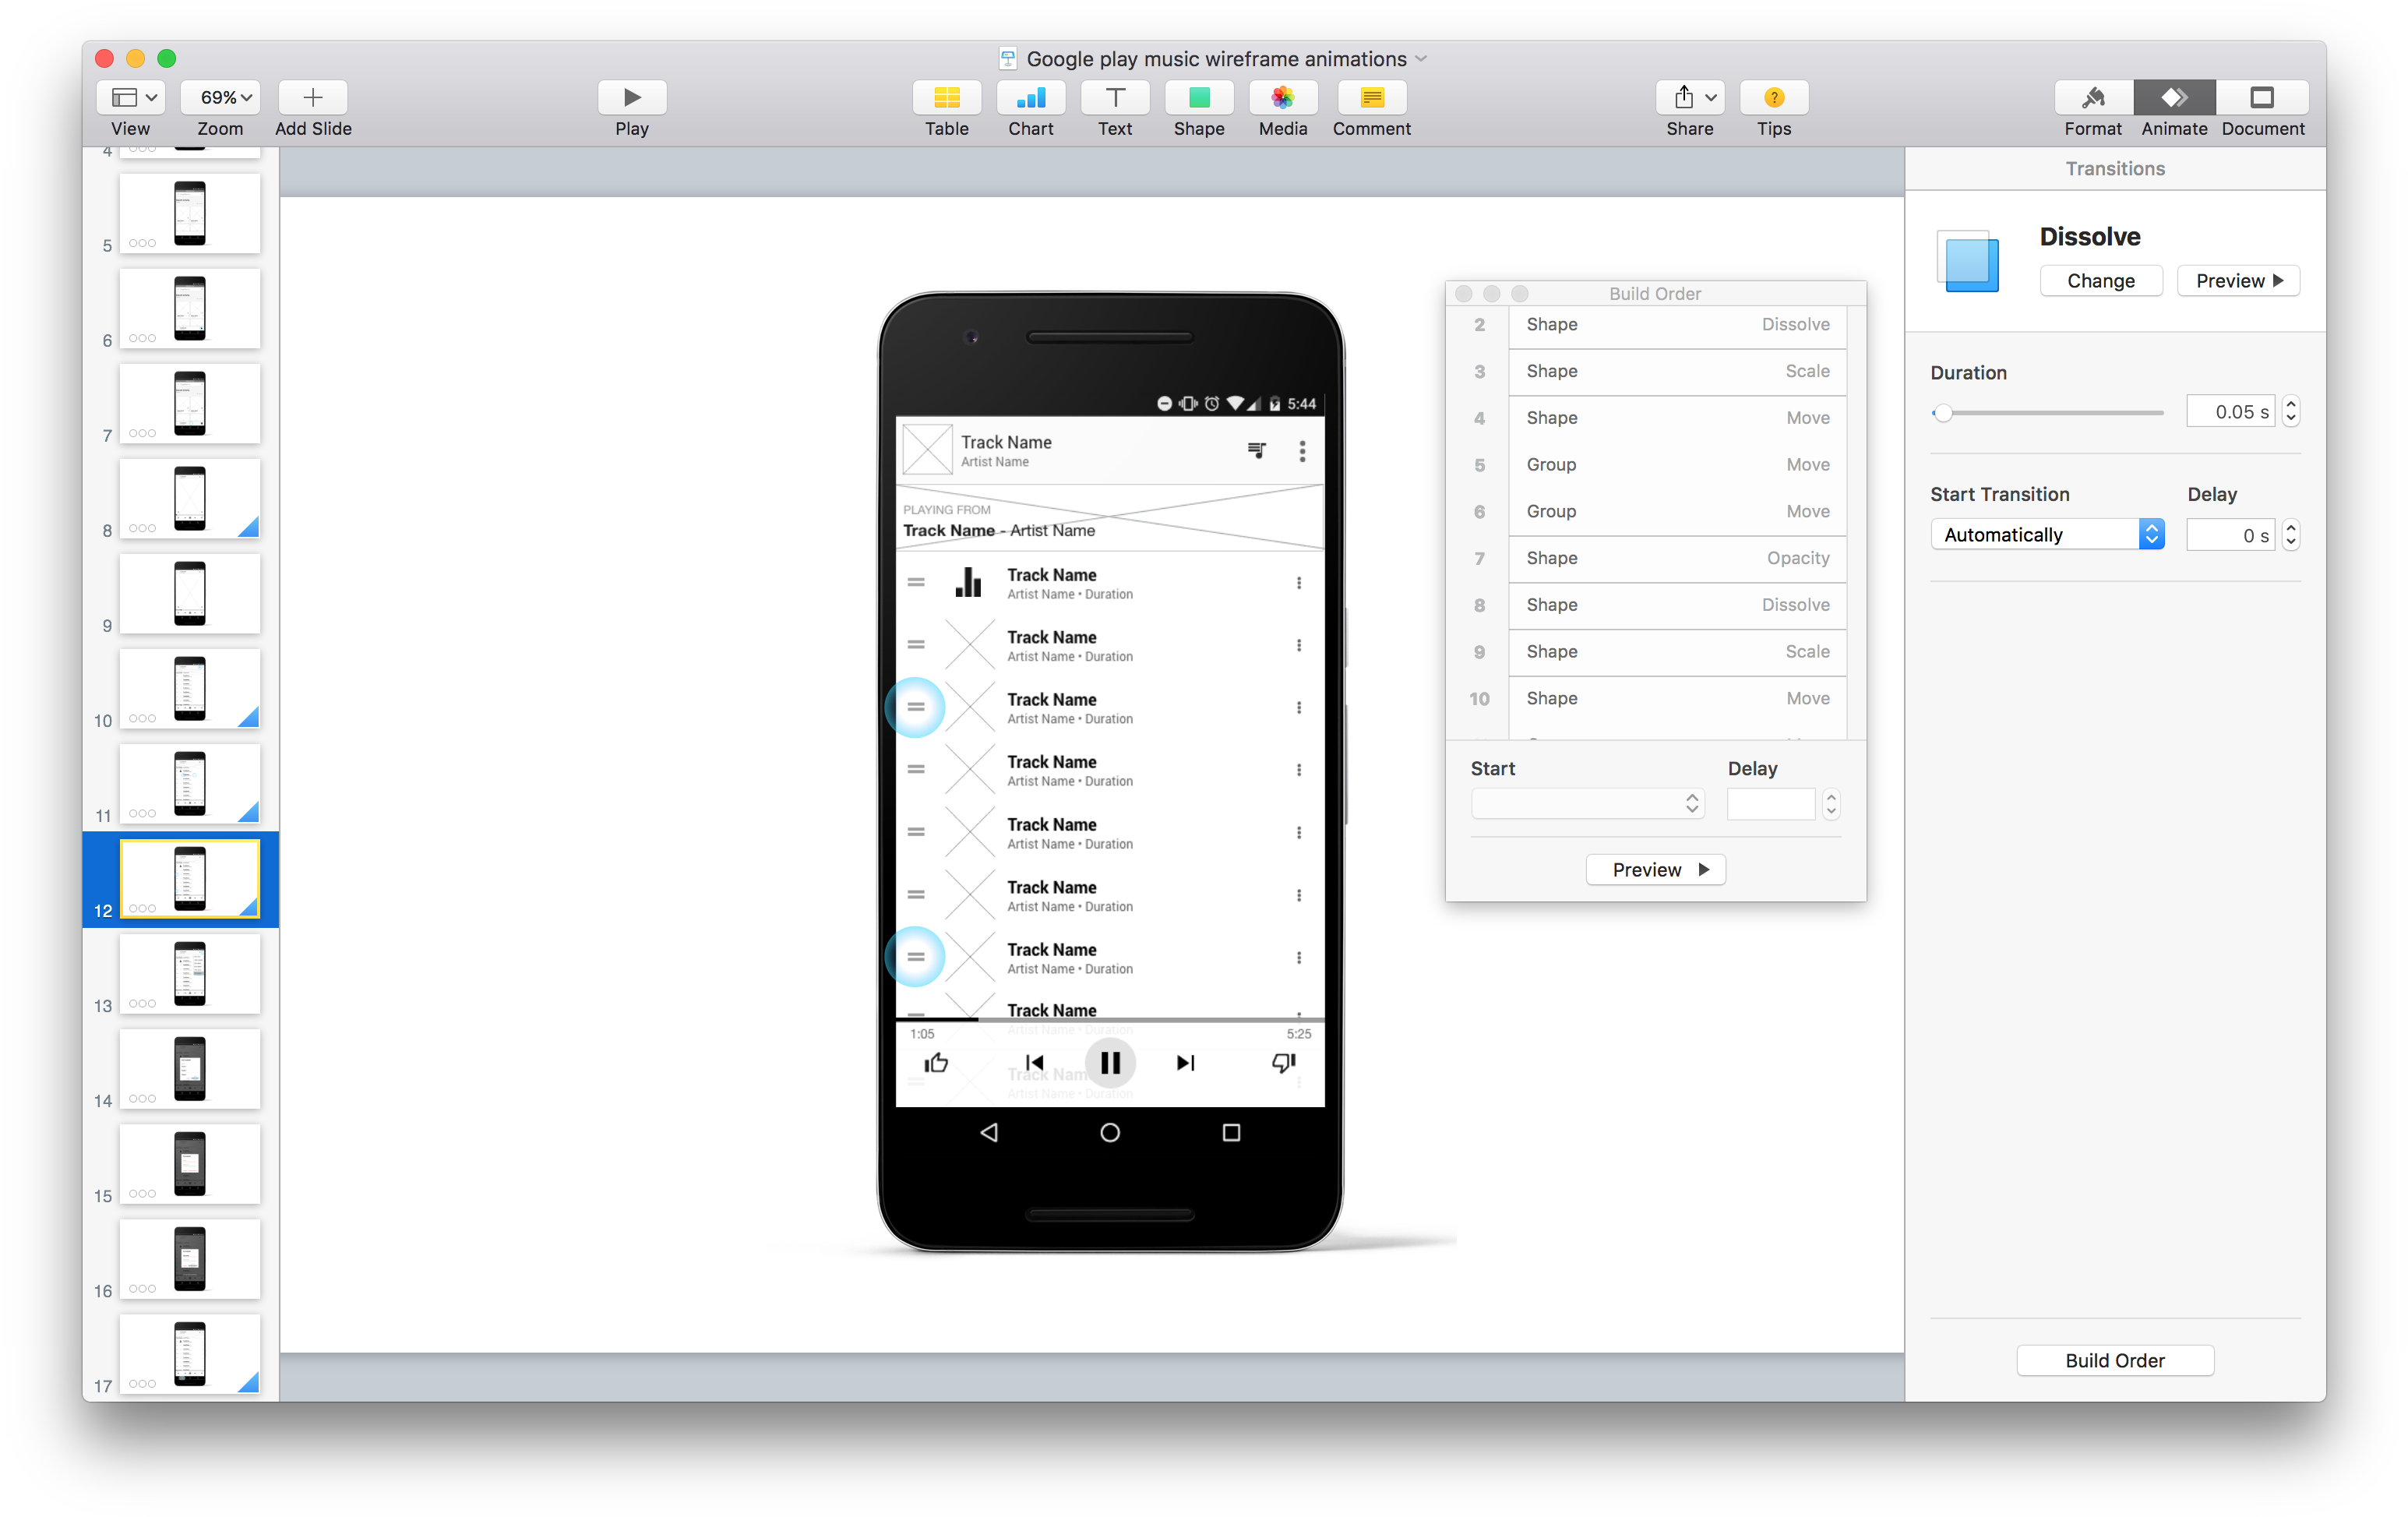Edit the Duration 0.05 s field
Screen dimensions: 2408x1517
[2231, 412]
